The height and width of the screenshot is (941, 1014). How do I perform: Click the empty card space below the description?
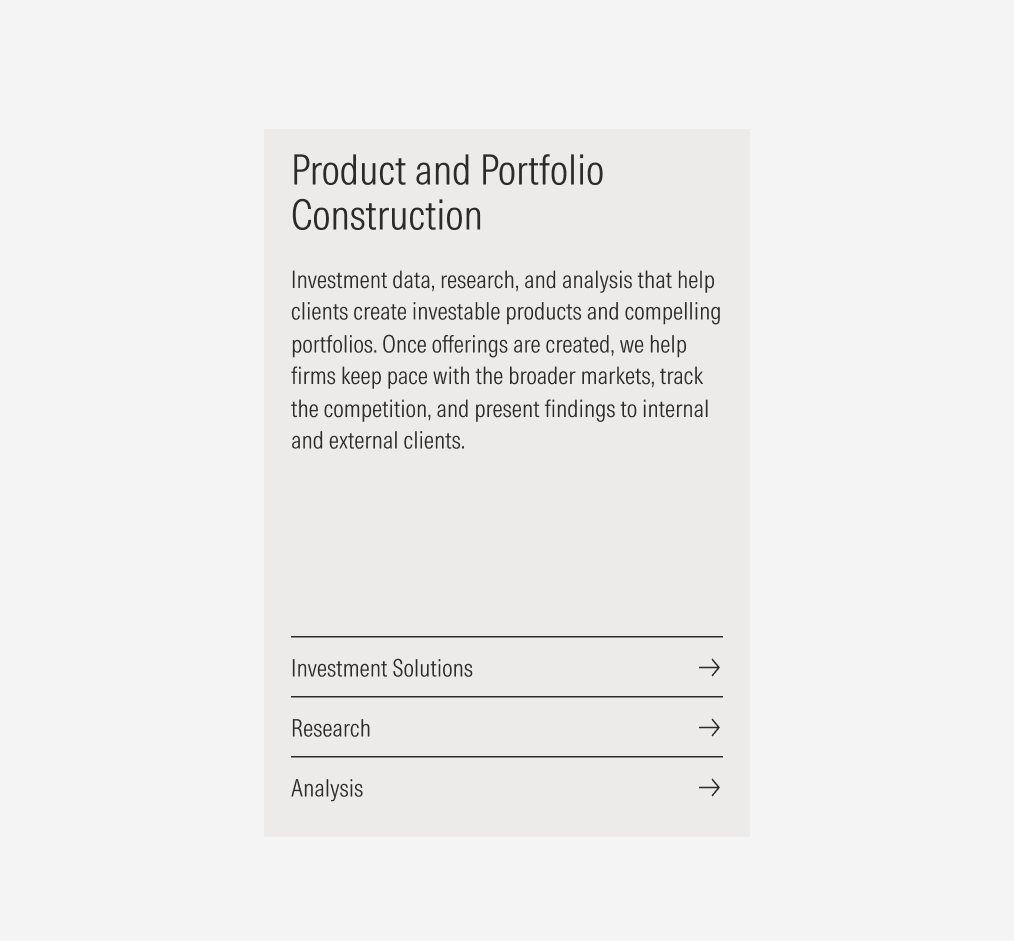click(507, 540)
